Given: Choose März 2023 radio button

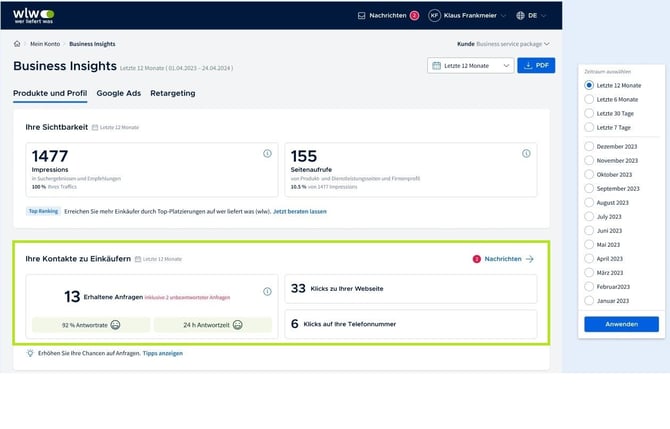Looking at the screenshot, I should click(589, 273).
